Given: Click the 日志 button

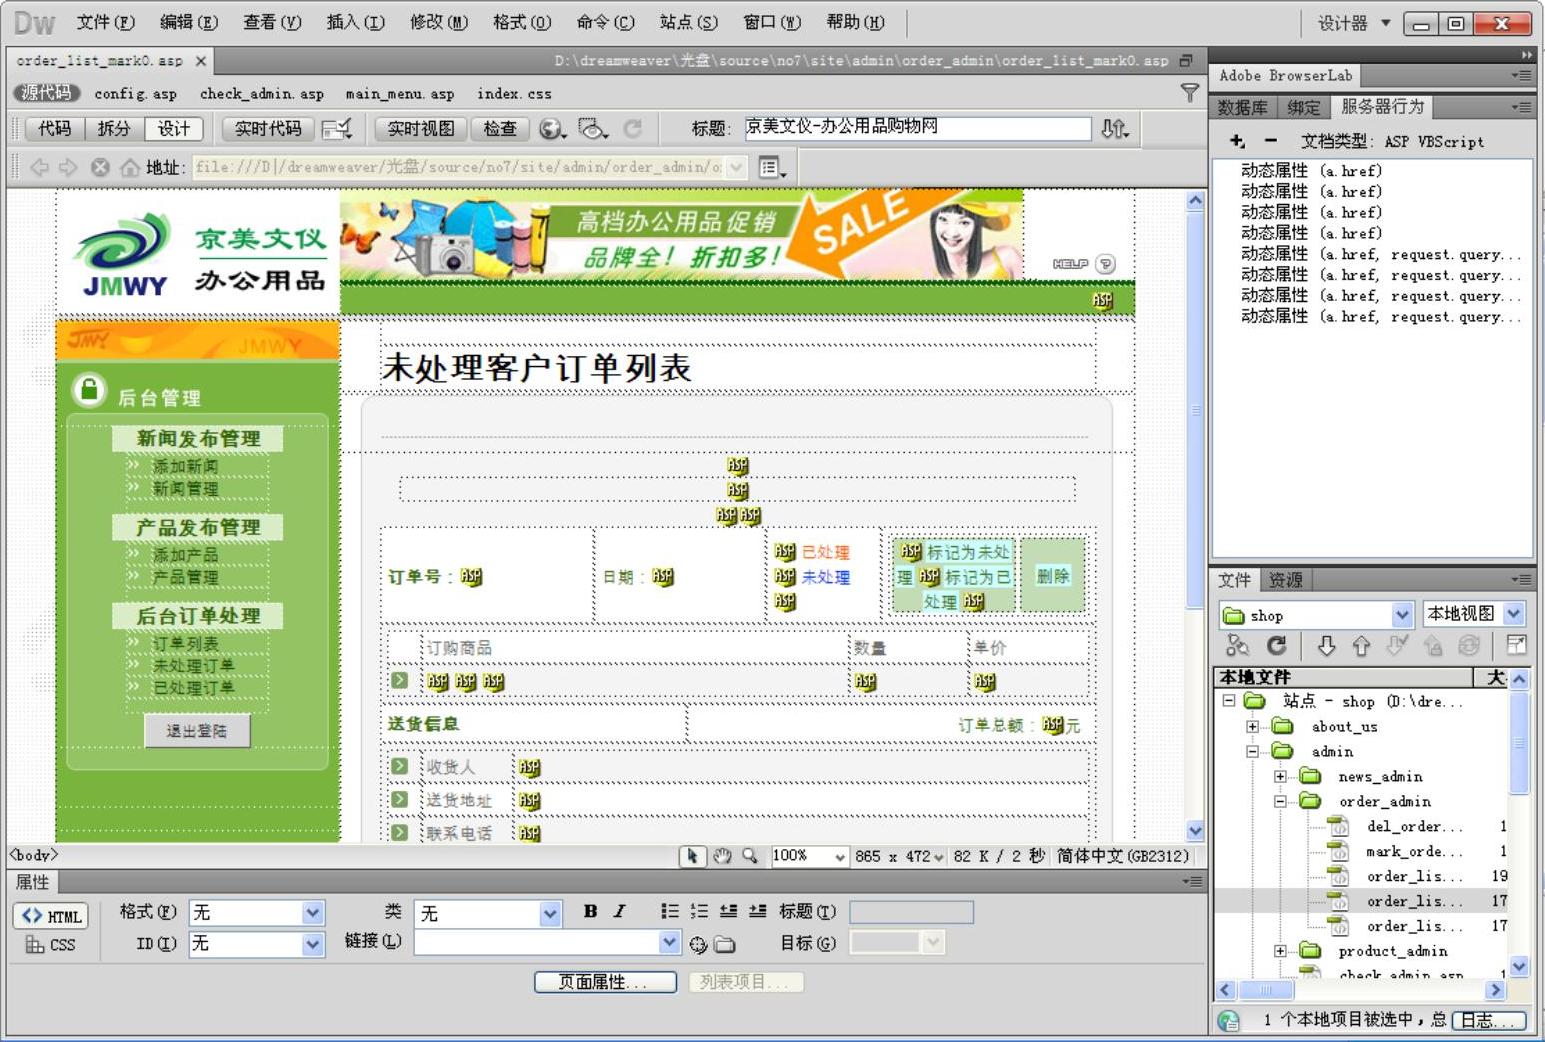Looking at the screenshot, I should 1489,1020.
